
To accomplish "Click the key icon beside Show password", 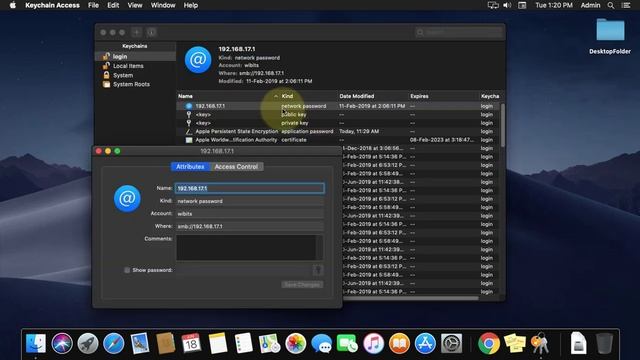I will tap(318, 269).
